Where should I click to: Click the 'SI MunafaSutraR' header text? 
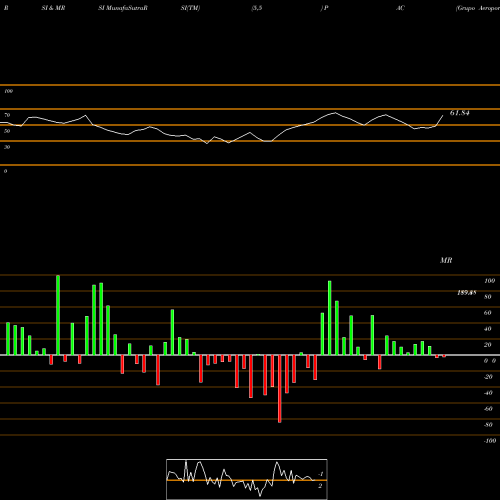point(123,8)
